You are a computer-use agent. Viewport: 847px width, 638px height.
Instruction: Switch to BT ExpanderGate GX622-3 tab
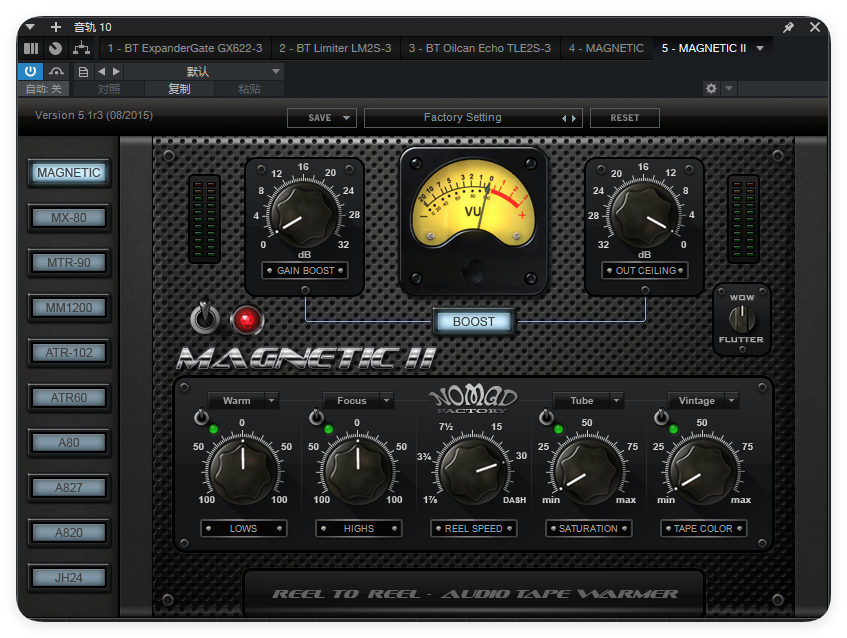(x=185, y=49)
